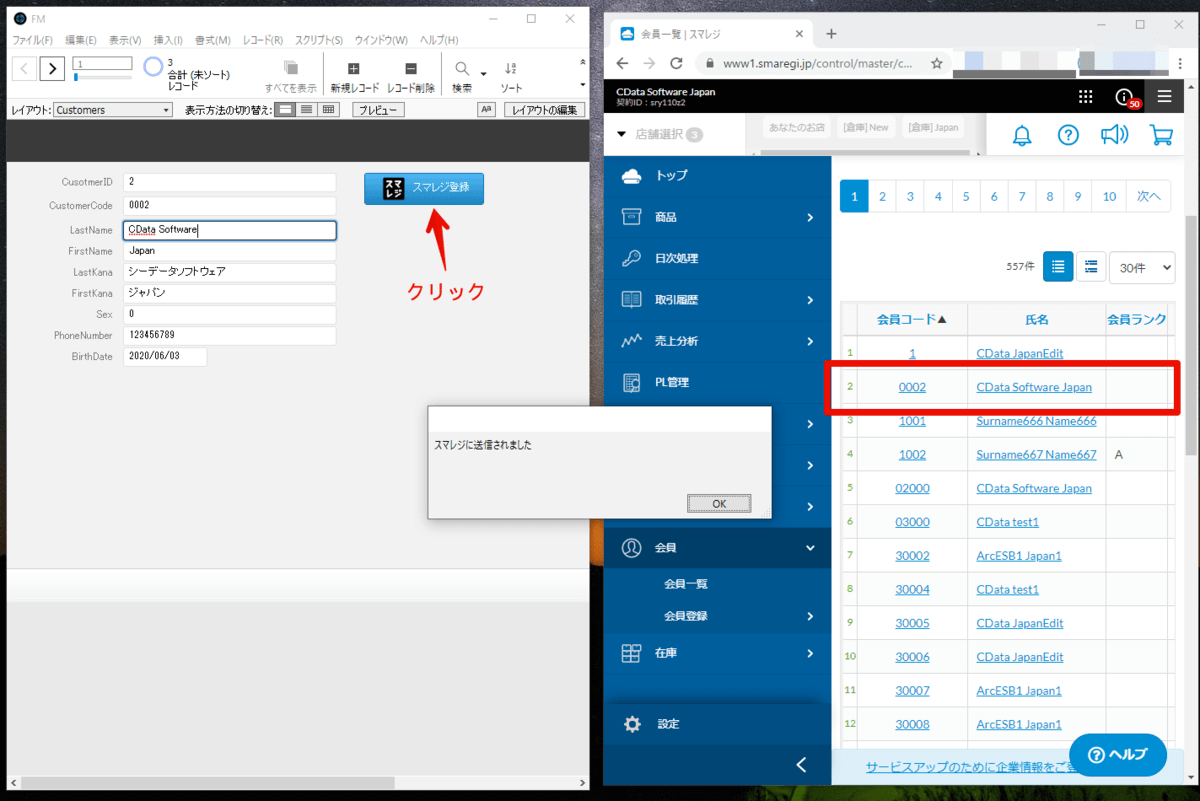Reload the Smaregi page in browser
Screen dimensions: 1200x801
[676, 63]
